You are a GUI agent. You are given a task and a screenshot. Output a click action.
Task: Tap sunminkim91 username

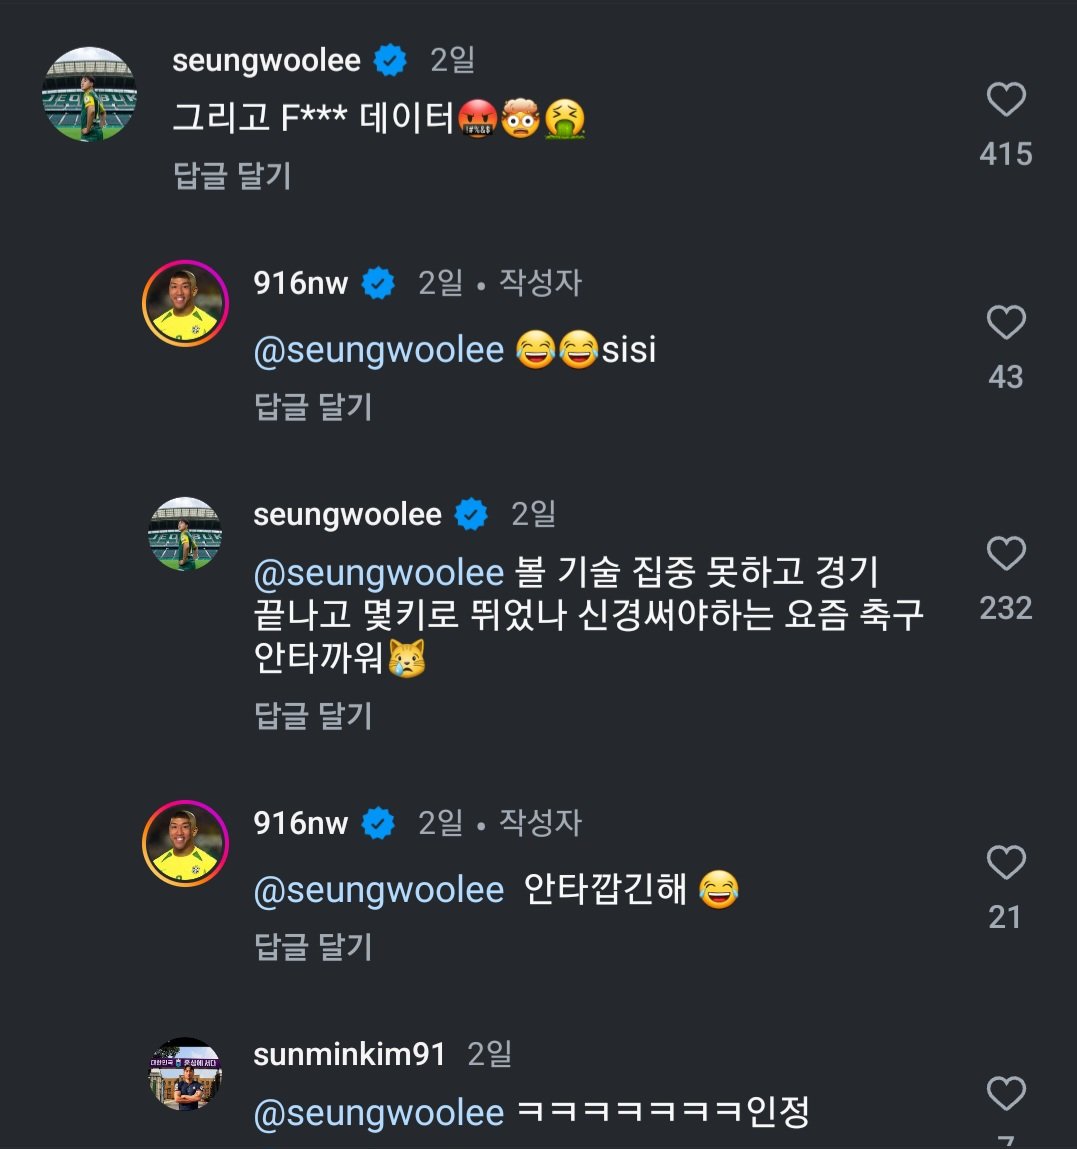tap(349, 1054)
